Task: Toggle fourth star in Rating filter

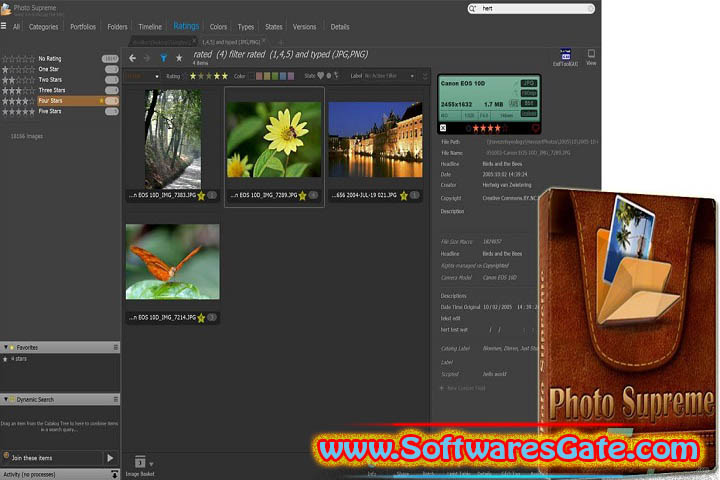Action: [x=217, y=76]
